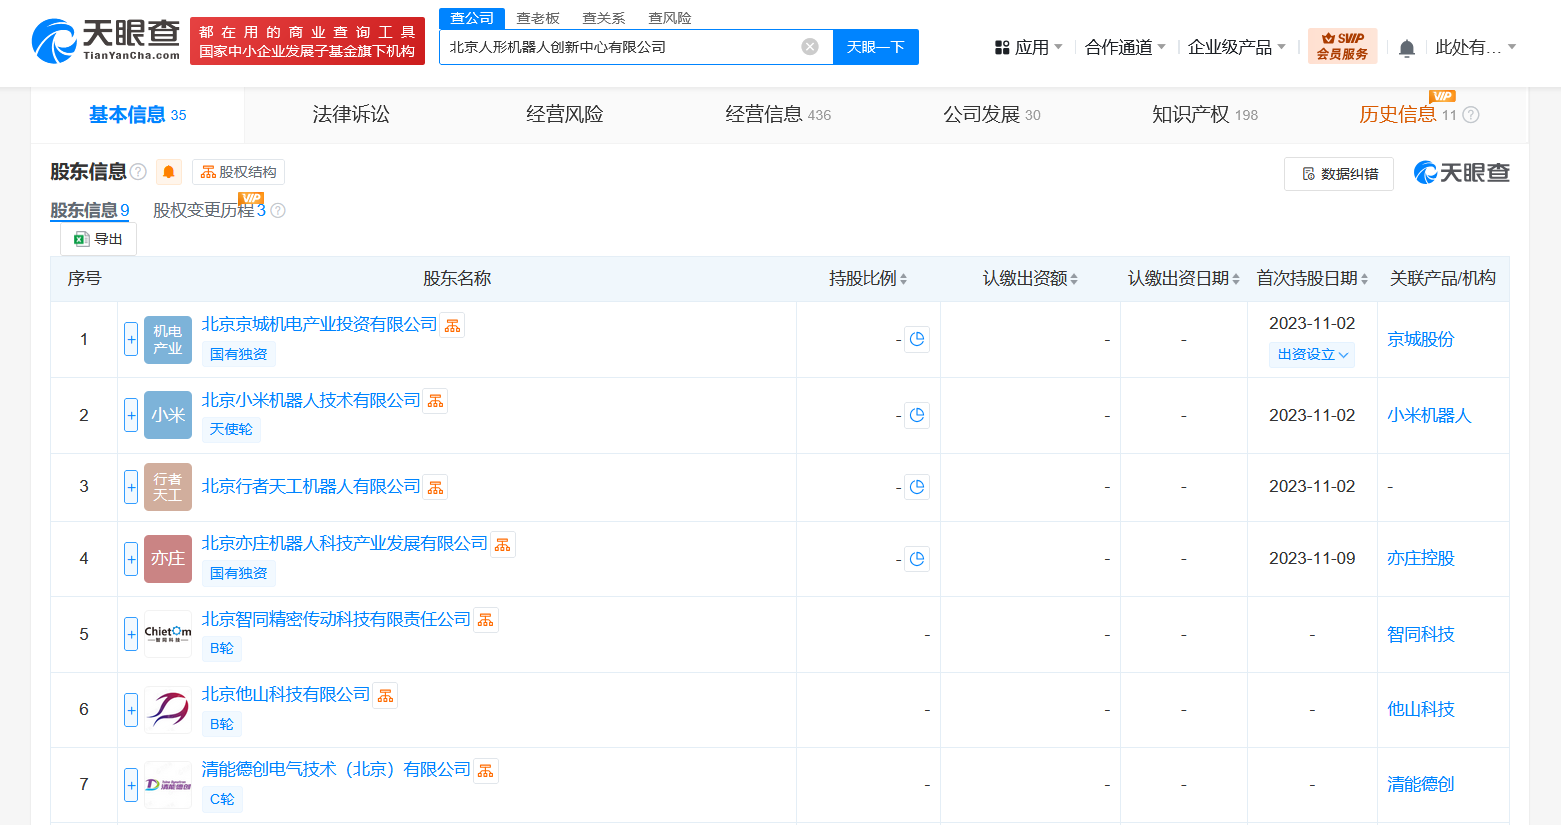Click the TianYanCha logo
Viewport: 1561px width, 825px height.
[106, 41]
